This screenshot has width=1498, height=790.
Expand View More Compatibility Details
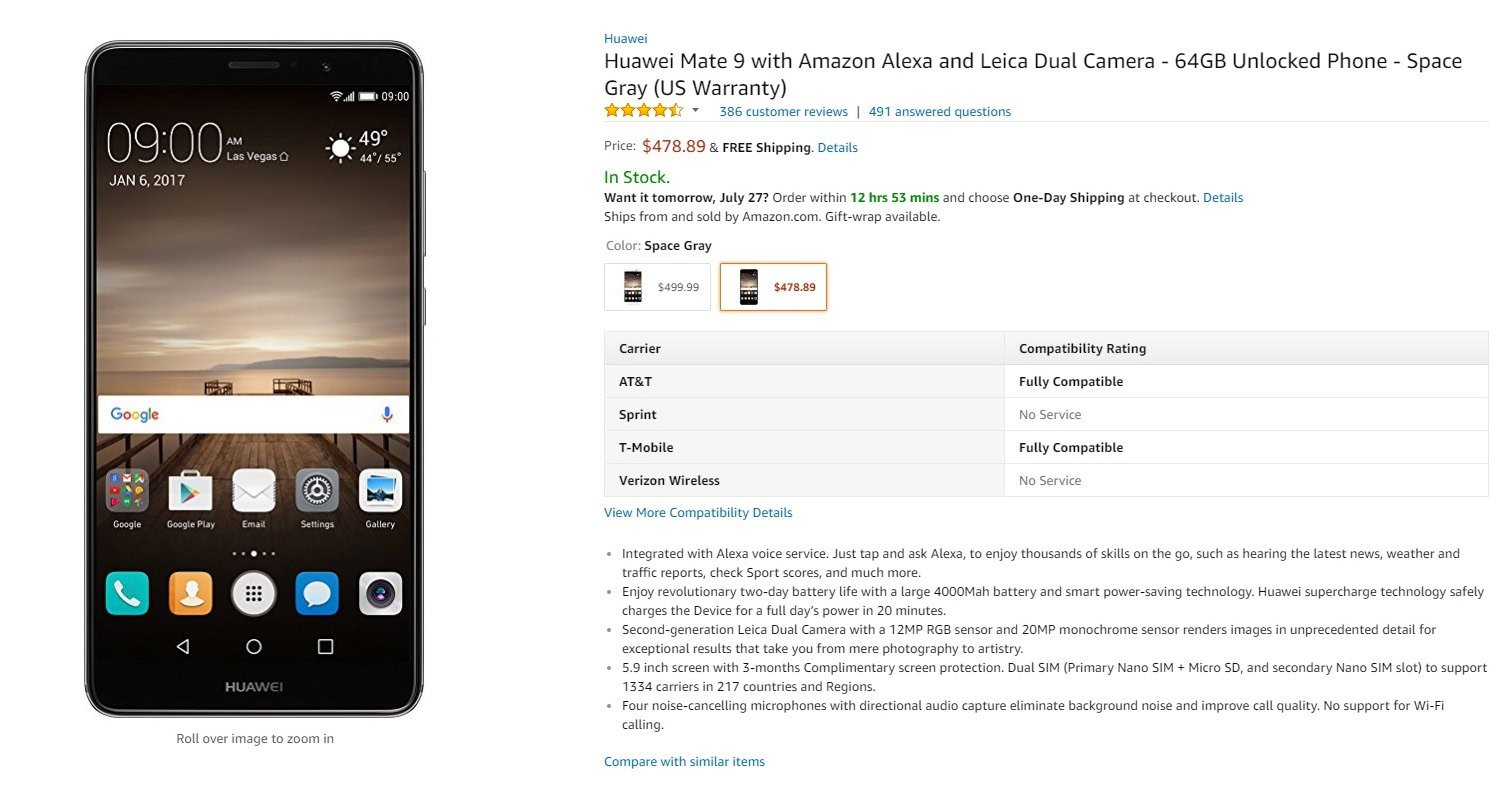coord(698,513)
